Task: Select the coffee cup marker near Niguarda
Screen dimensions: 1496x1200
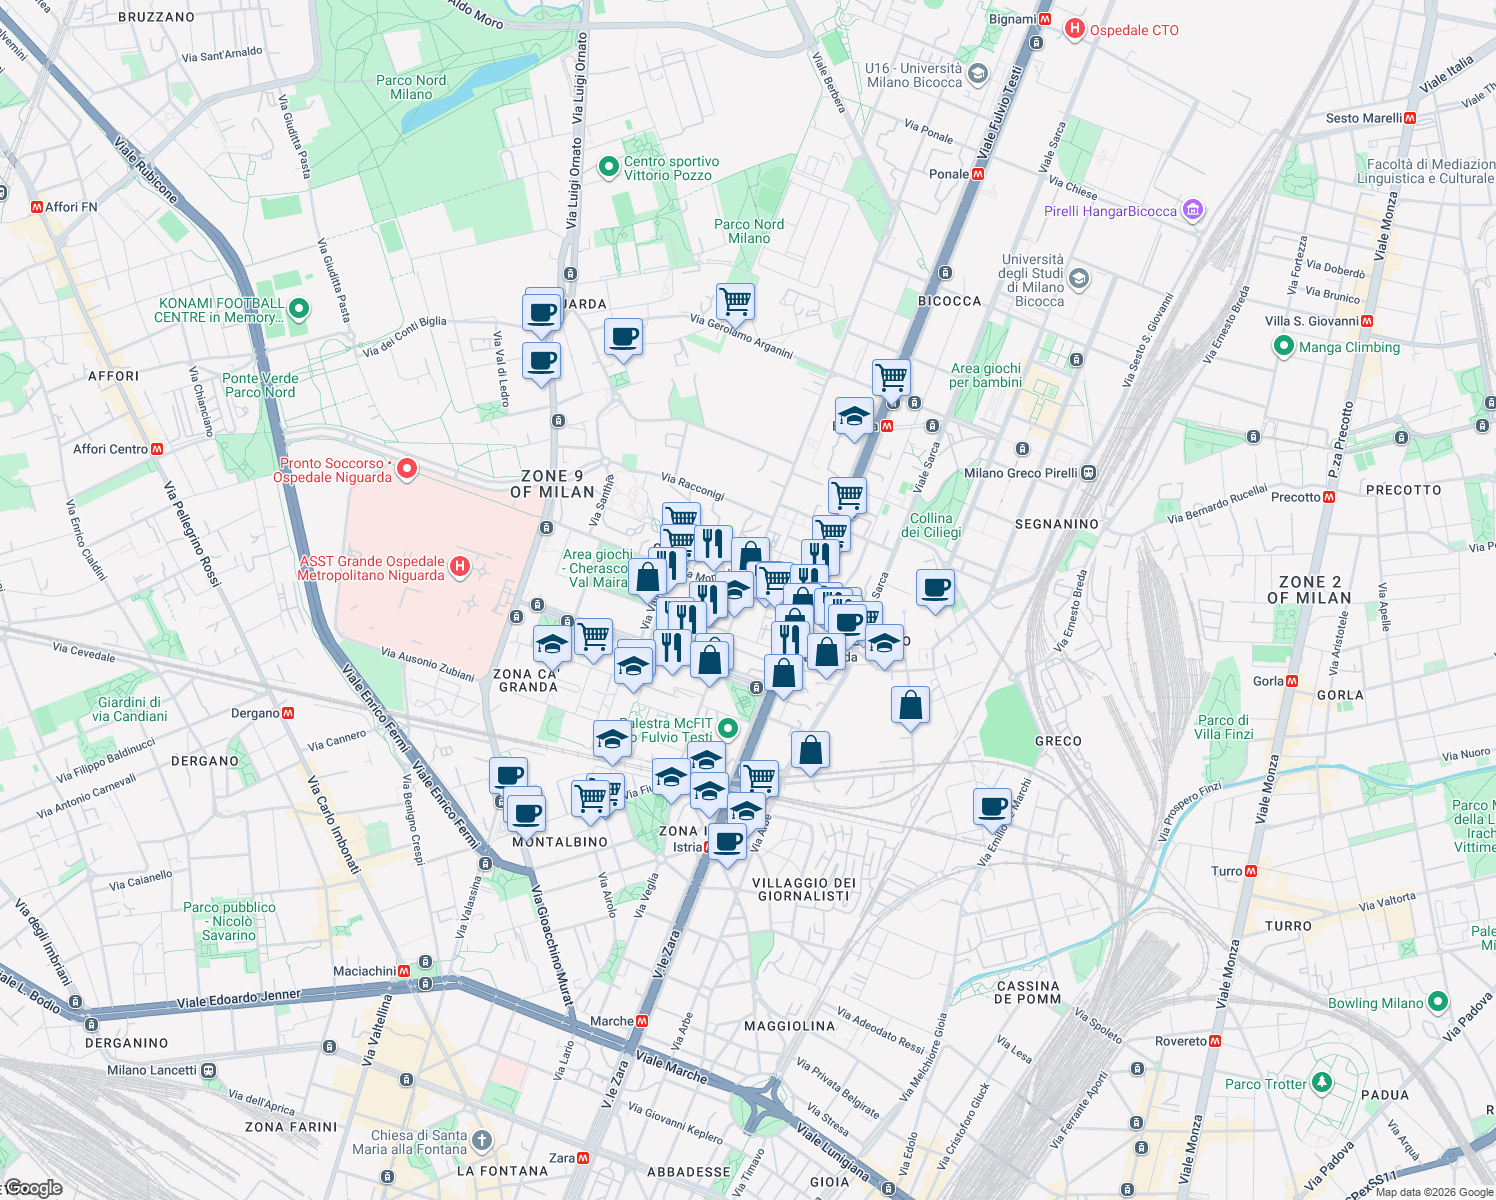Action: pos(541,313)
